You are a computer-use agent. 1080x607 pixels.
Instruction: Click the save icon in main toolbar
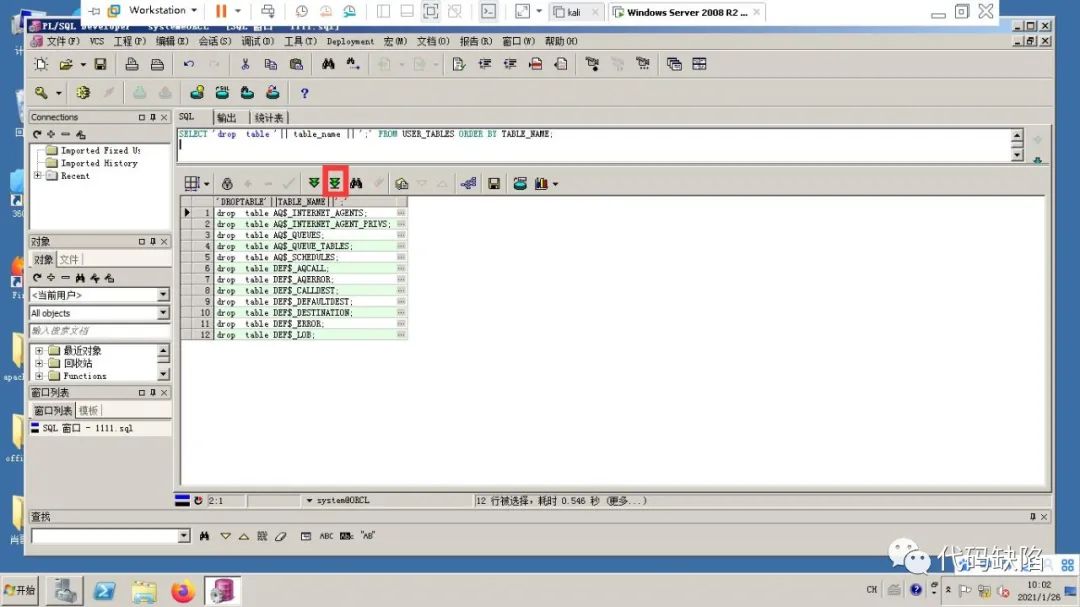tap(100, 64)
